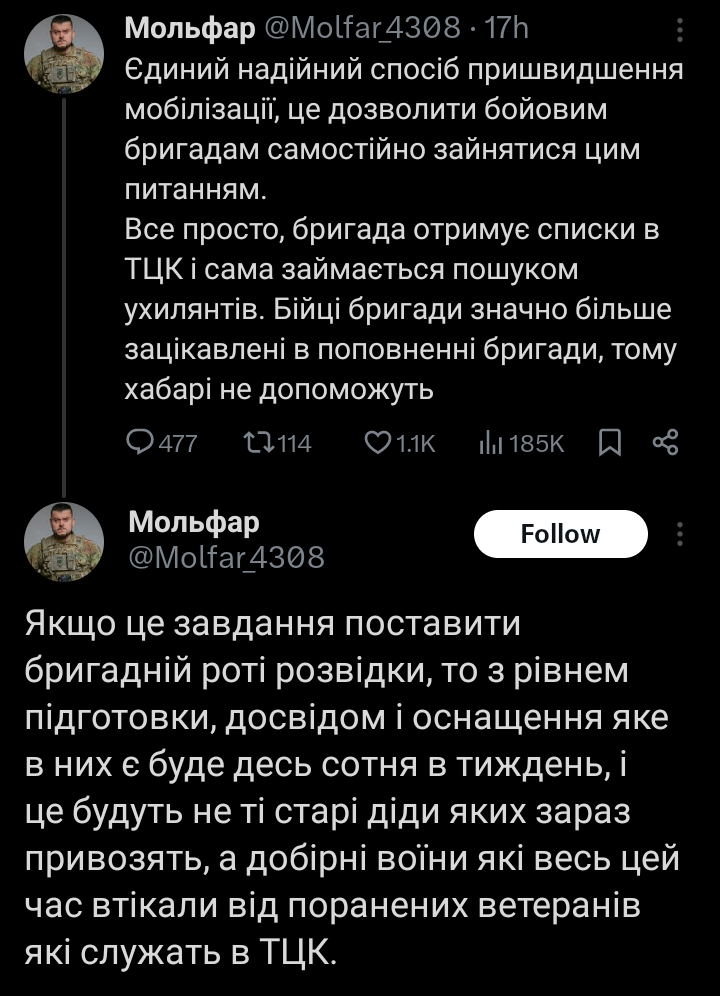View post analytics bar chart icon

coord(490,443)
